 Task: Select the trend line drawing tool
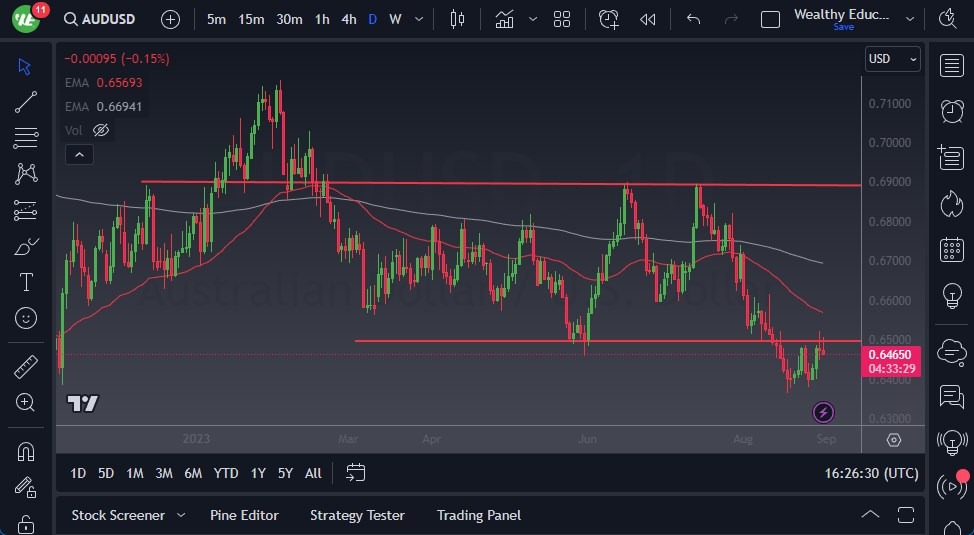(x=26, y=101)
